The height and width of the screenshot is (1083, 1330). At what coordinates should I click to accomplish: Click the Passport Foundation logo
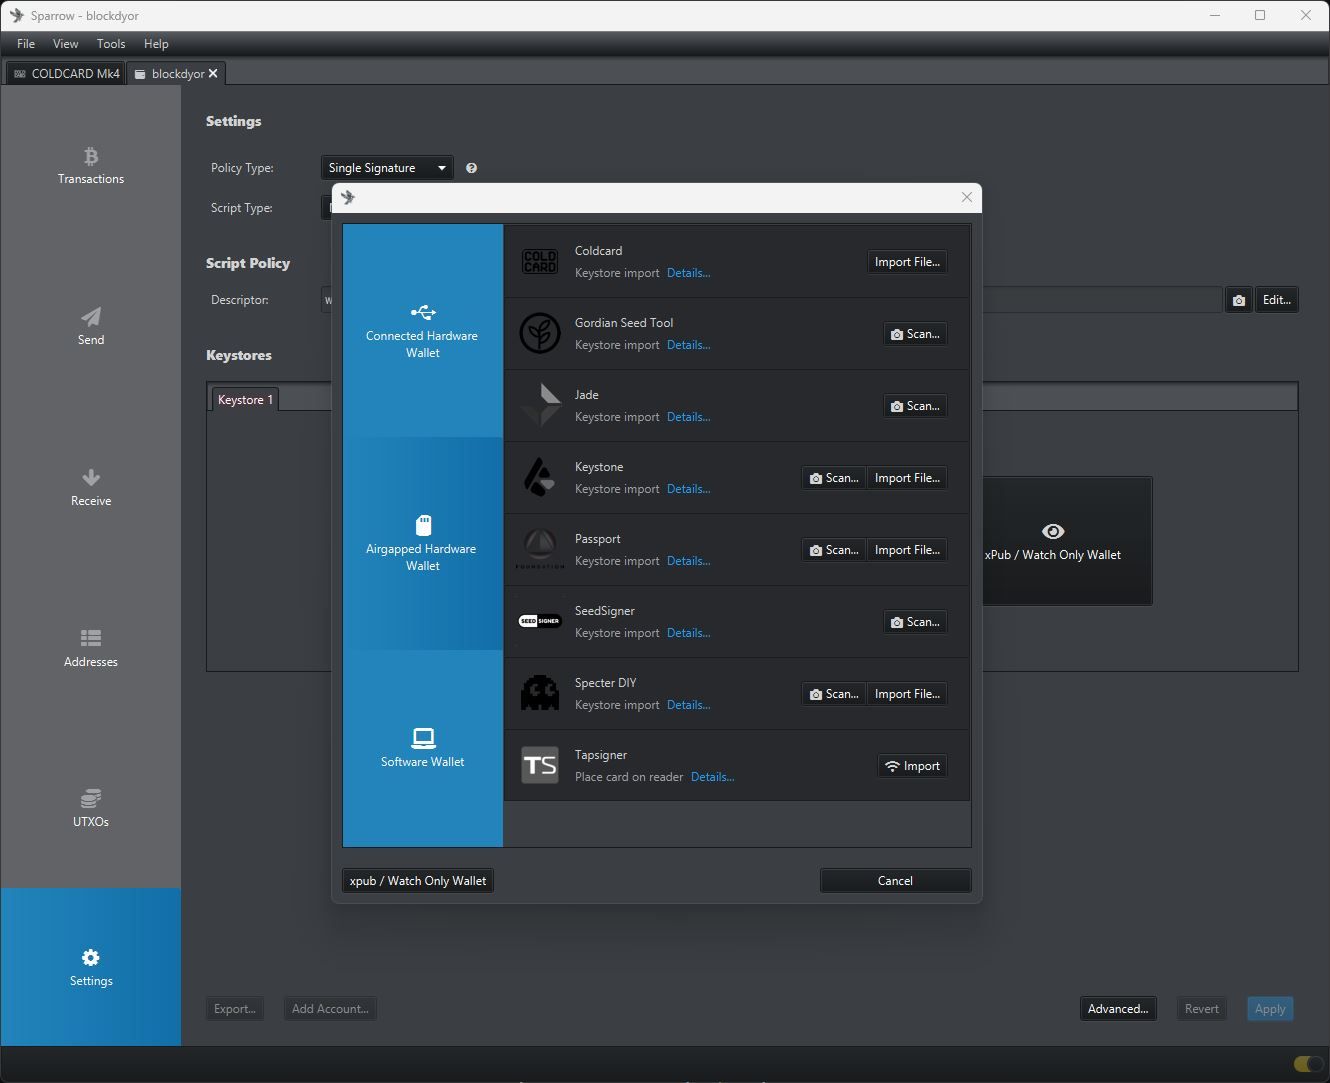540,549
